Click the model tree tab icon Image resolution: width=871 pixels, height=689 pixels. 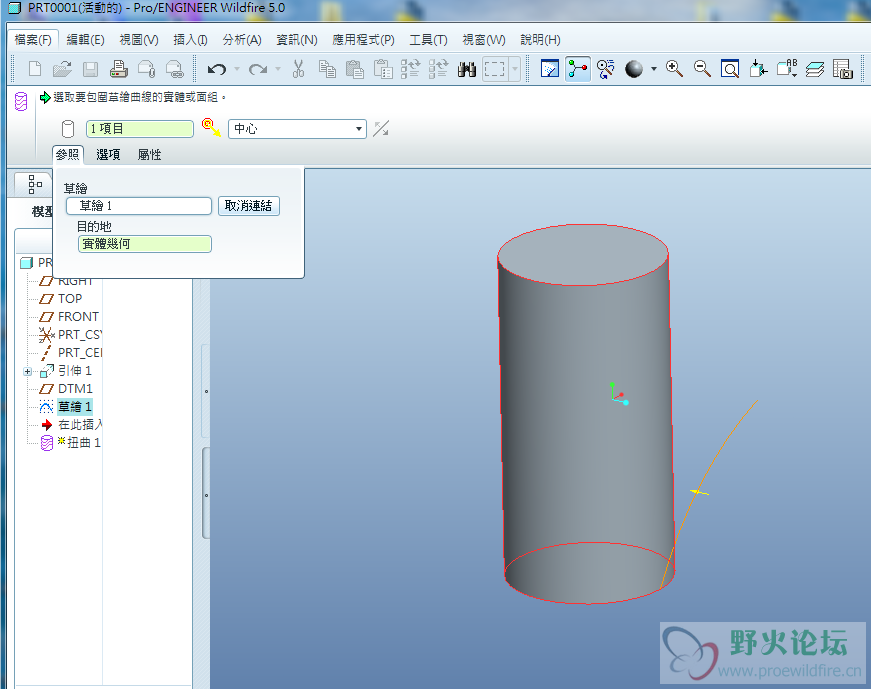click(34, 184)
